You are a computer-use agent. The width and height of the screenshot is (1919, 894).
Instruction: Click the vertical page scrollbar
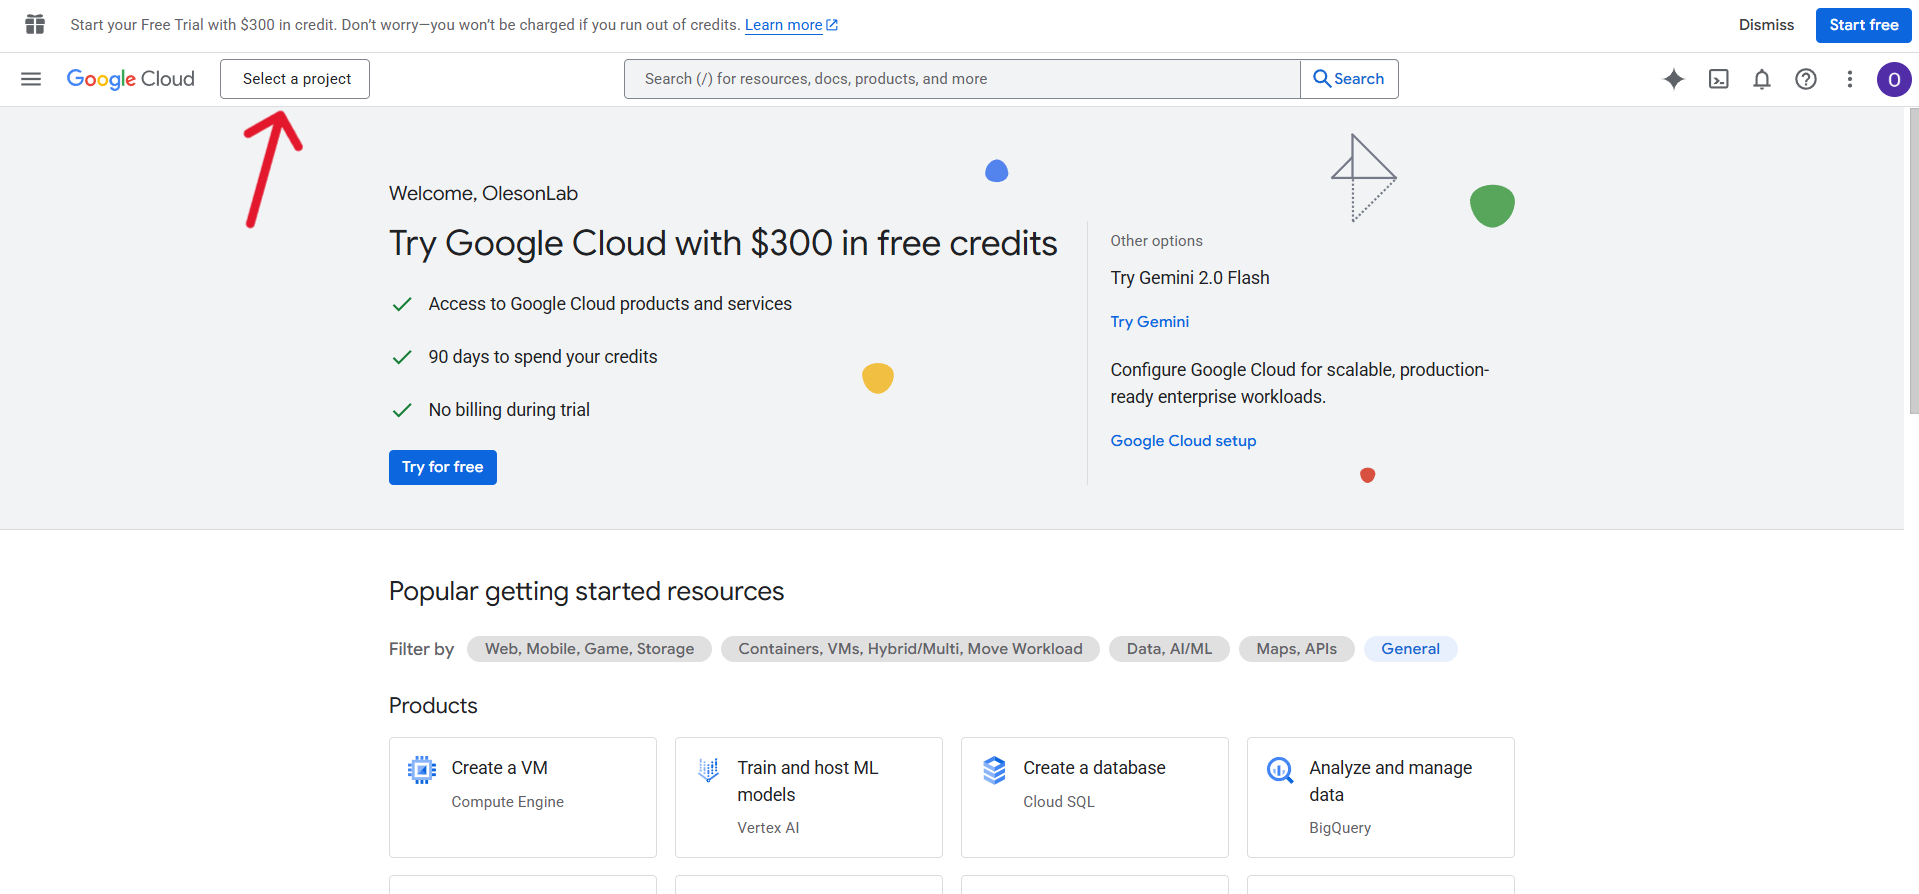click(1912, 260)
